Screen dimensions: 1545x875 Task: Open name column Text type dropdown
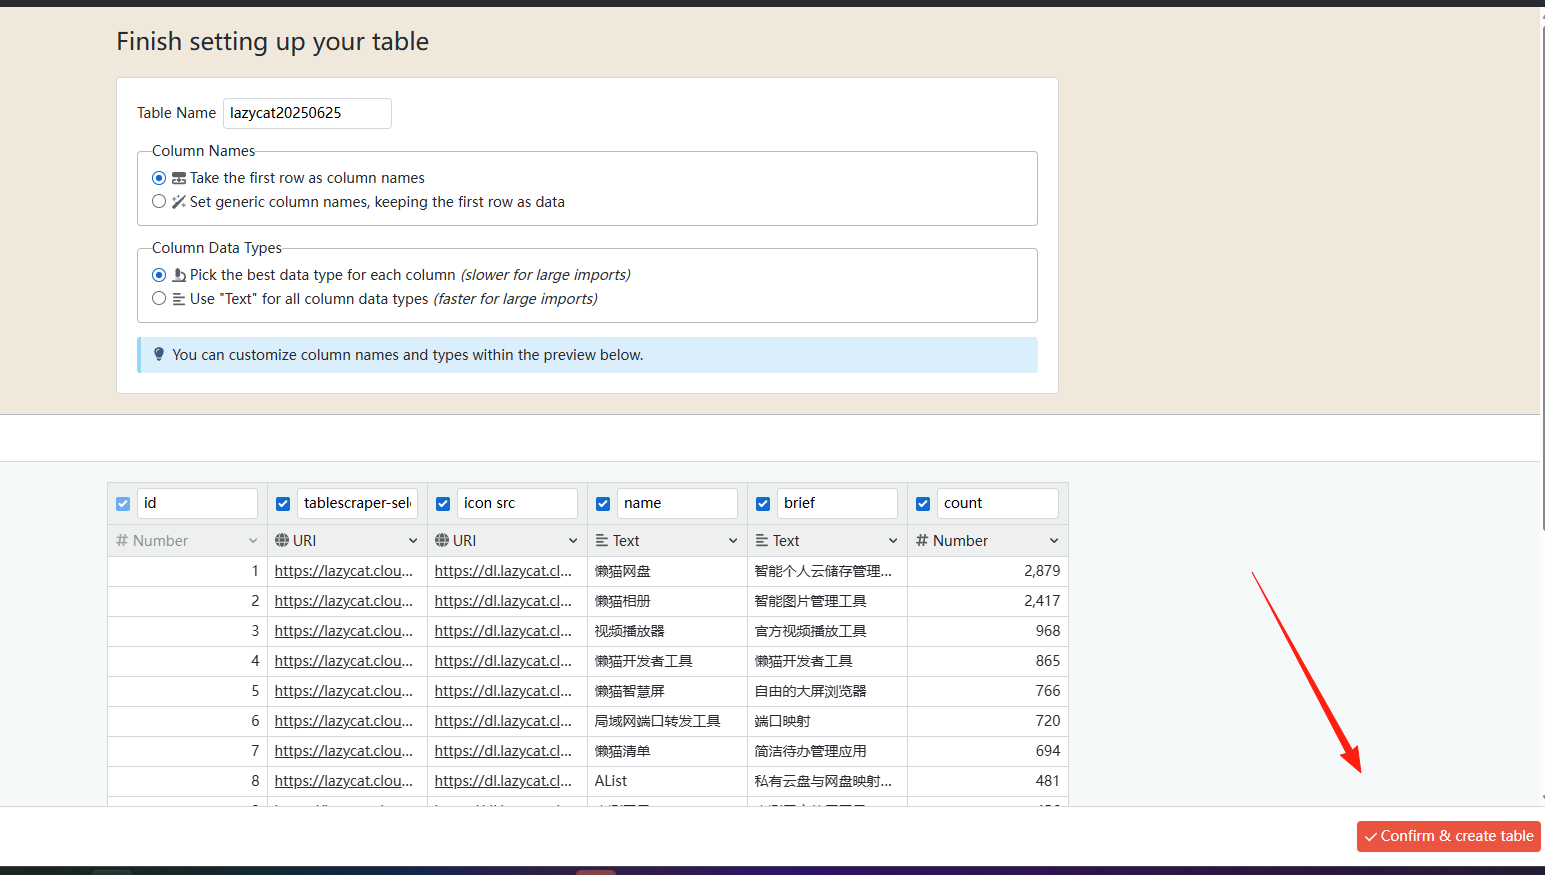(x=667, y=540)
